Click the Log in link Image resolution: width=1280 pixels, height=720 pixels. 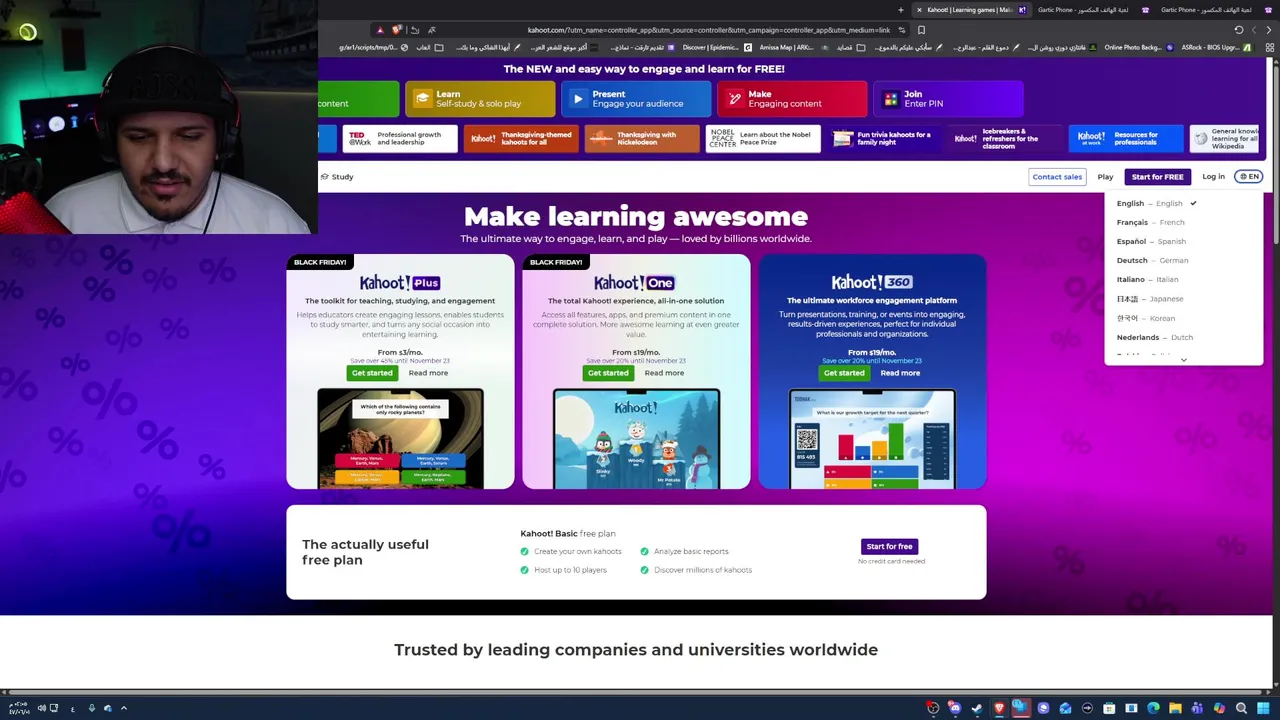tap(1213, 177)
